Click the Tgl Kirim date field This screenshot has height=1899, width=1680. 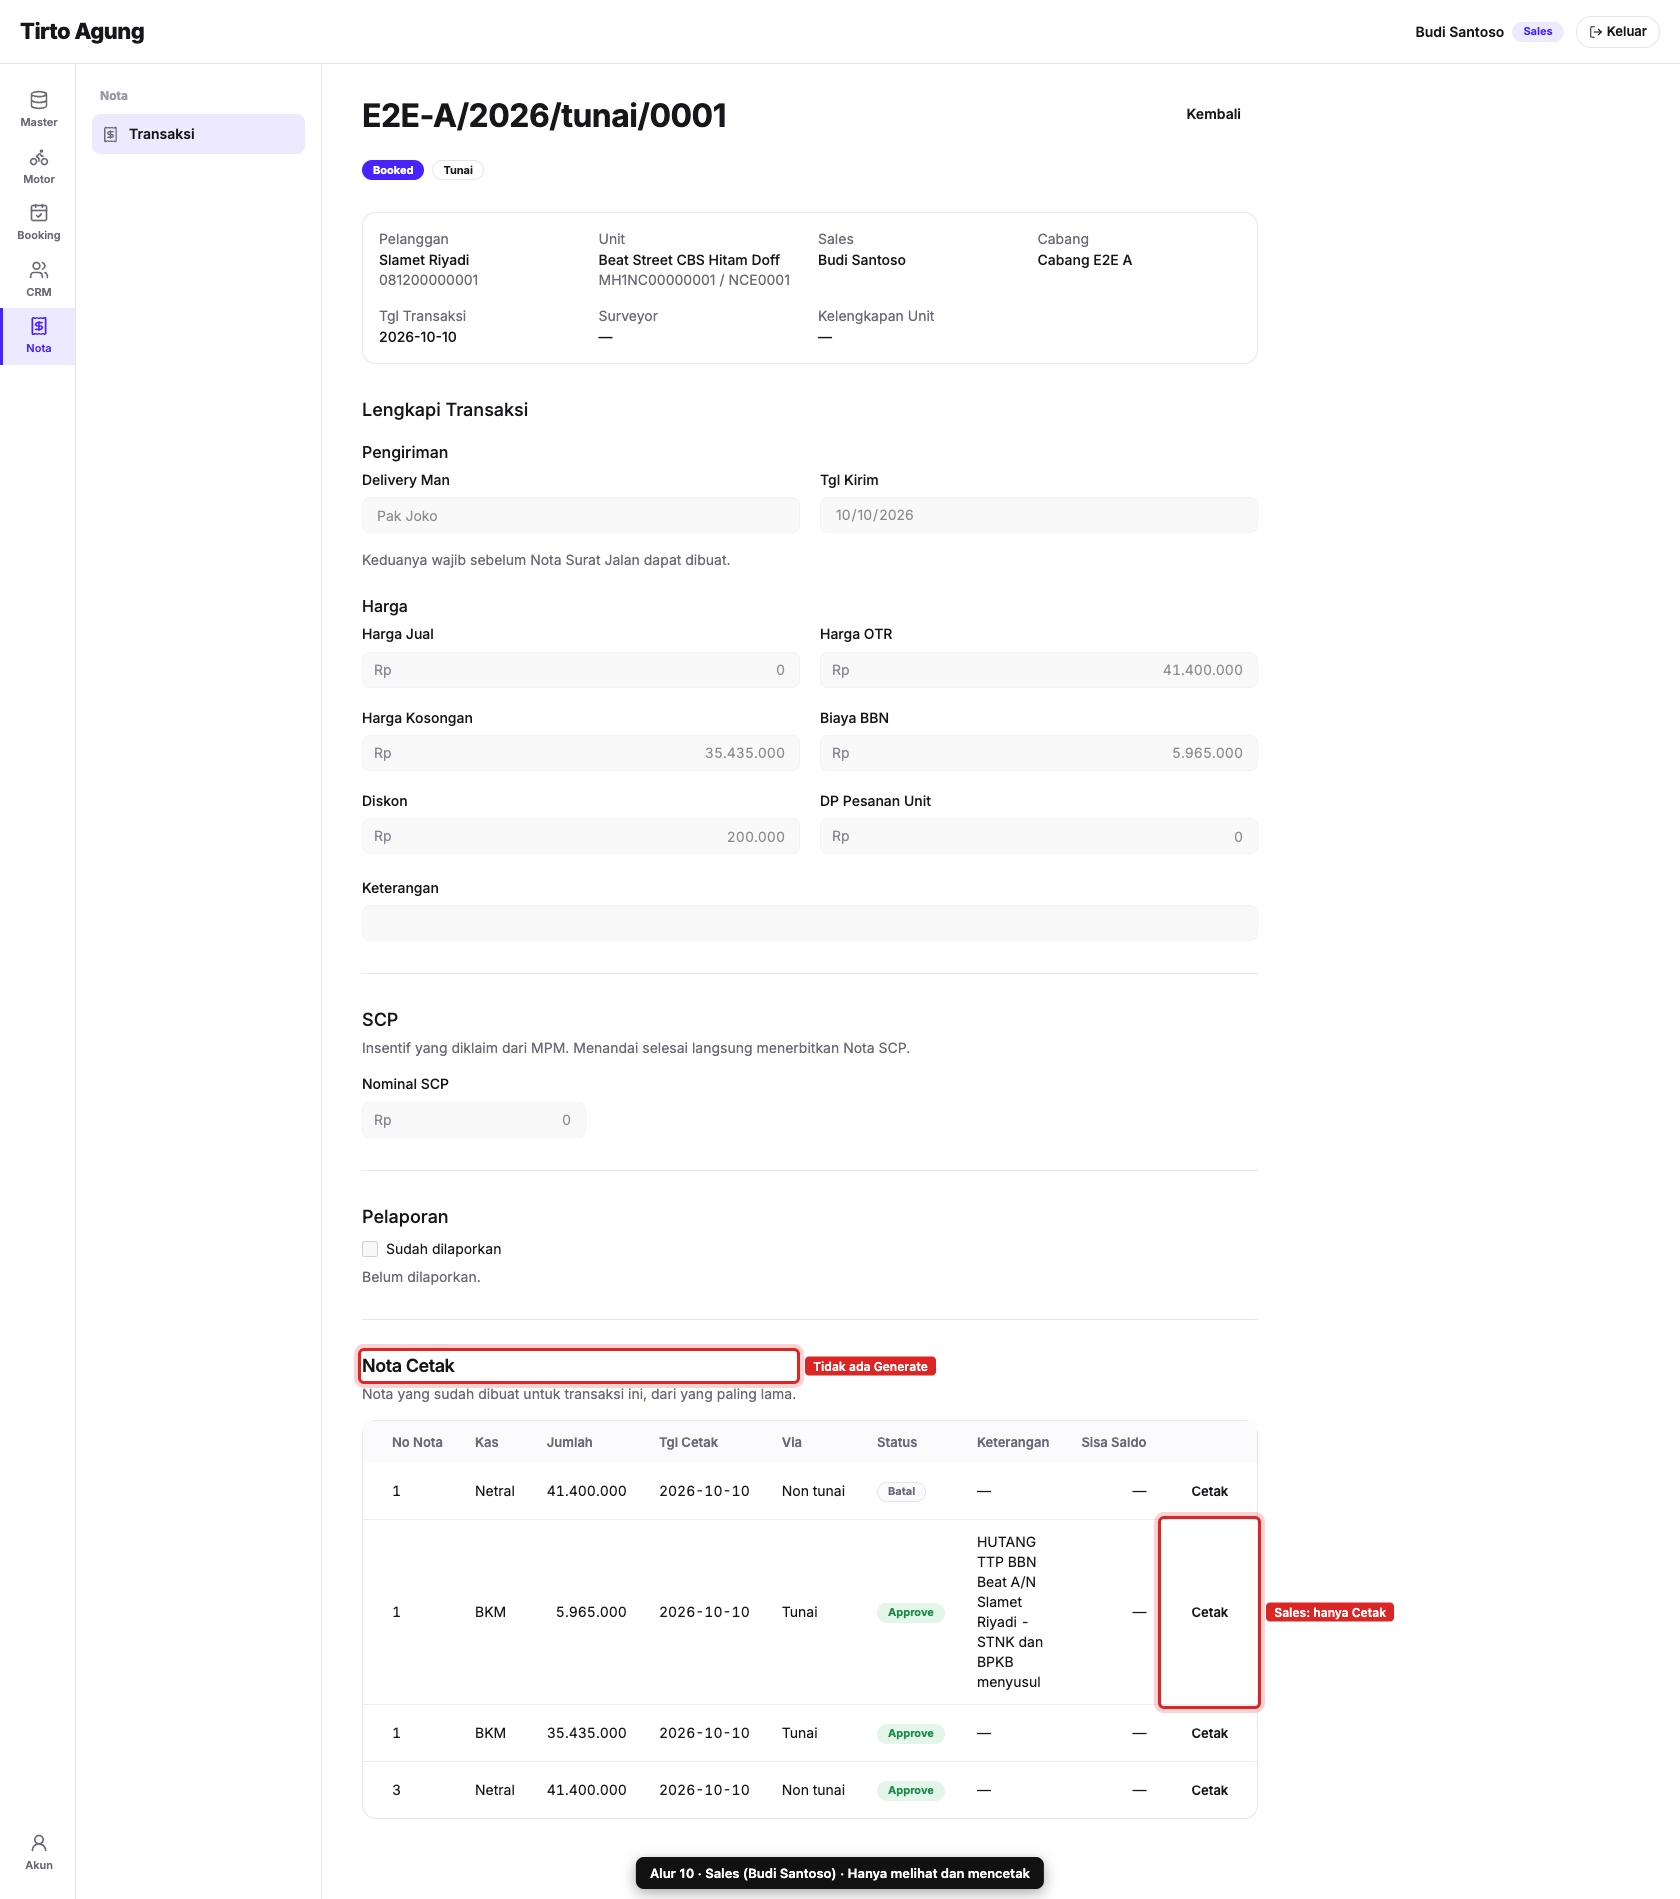pos(1038,515)
